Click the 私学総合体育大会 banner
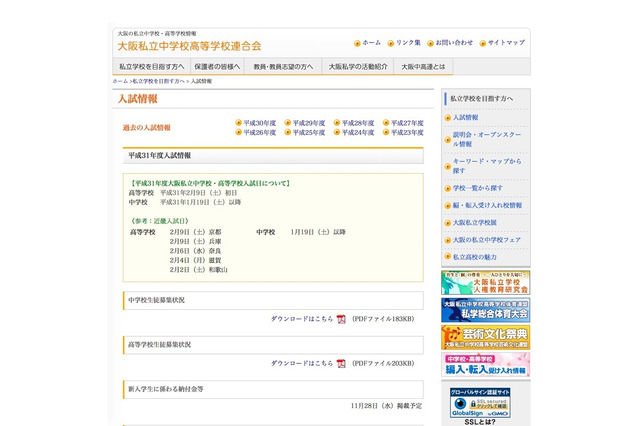Screen dimensions: 640x426 (x=485, y=310)
